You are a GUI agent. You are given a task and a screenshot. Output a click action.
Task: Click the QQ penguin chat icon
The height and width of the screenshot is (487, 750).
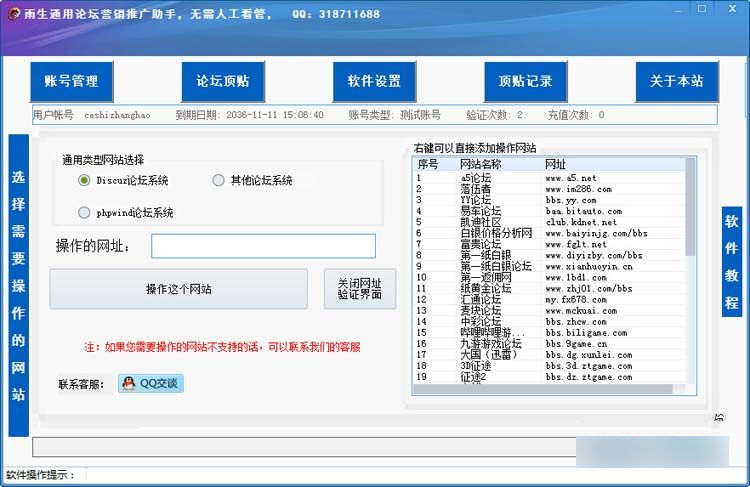(x=129, y=383)
